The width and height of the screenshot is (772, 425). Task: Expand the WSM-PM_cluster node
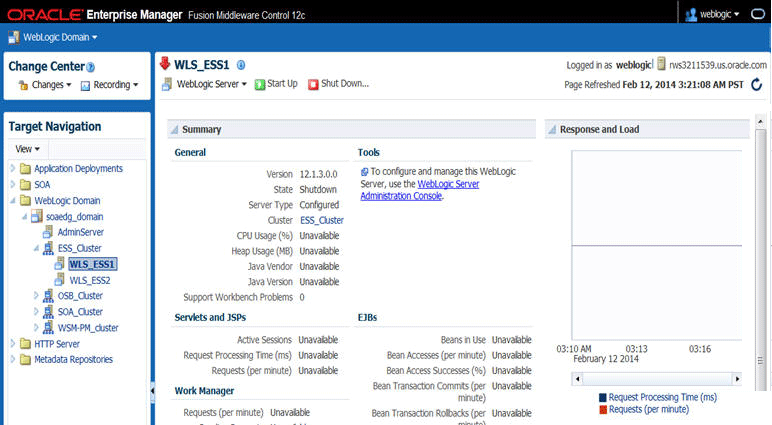(x=36, y=327)
